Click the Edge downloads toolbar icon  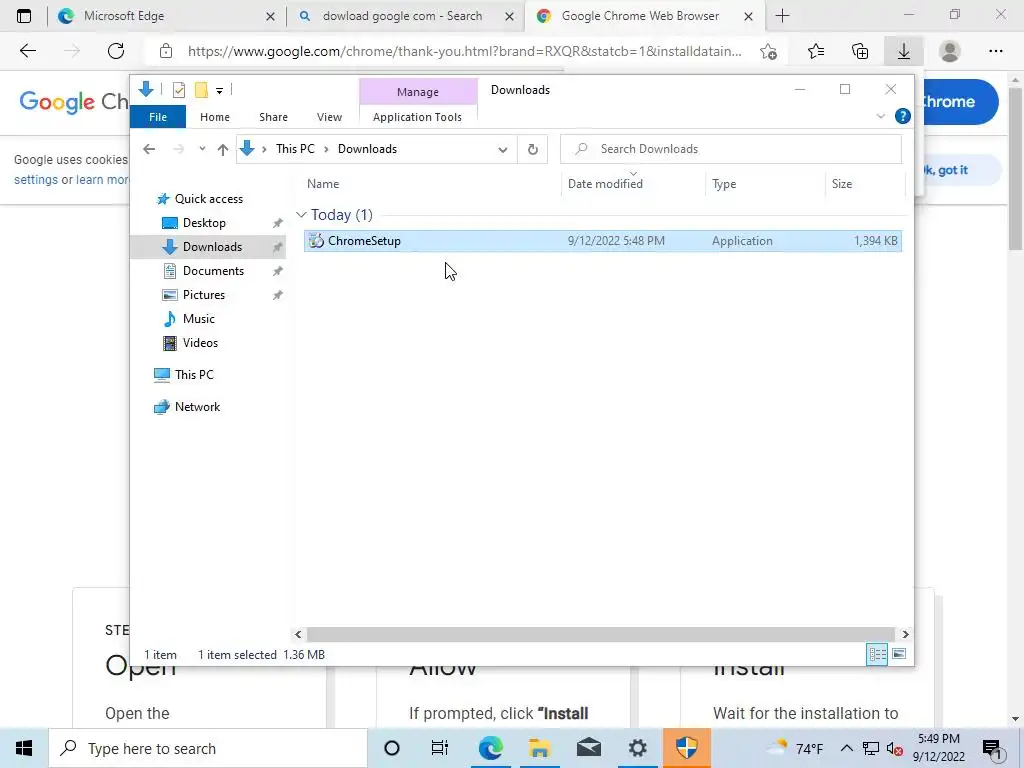click(x=903, y=51)
